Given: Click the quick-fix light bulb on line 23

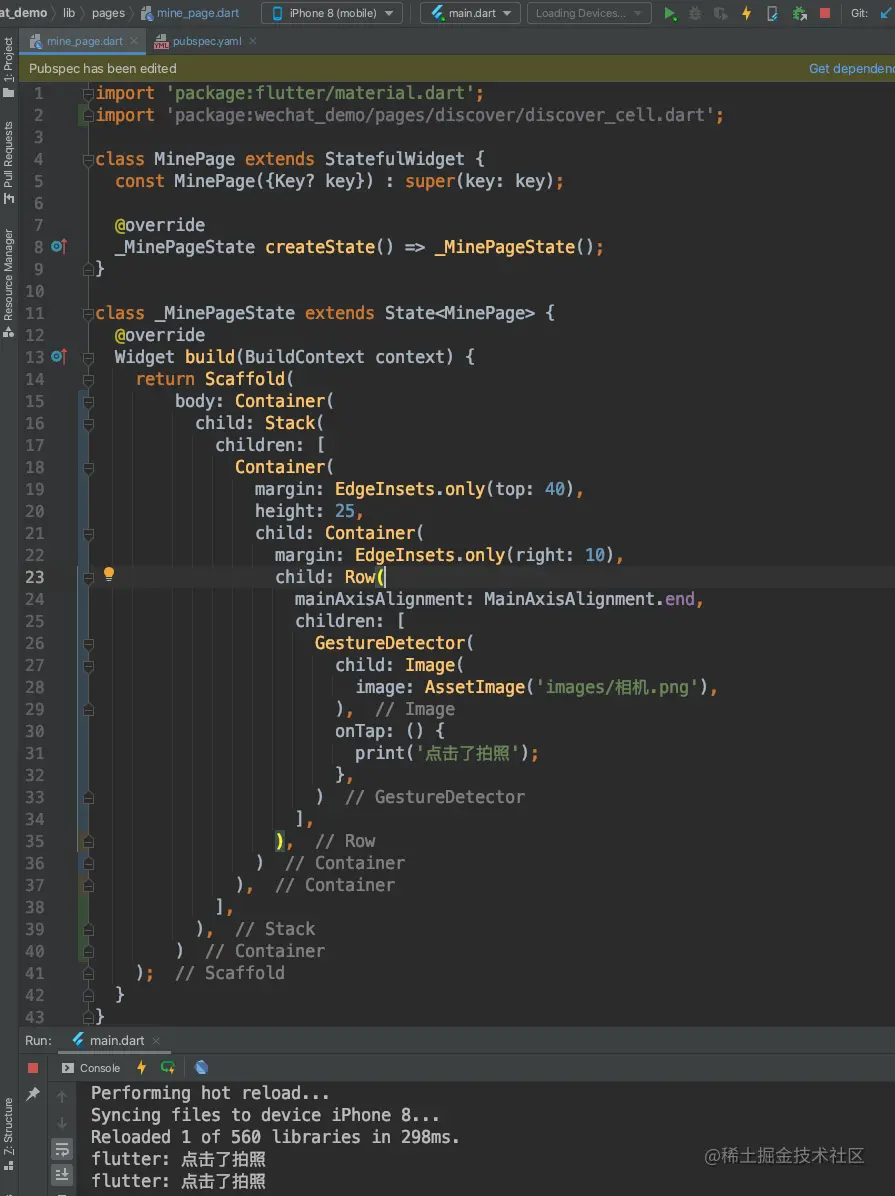Looking at the screenshot, I should (x=109, y=574).
